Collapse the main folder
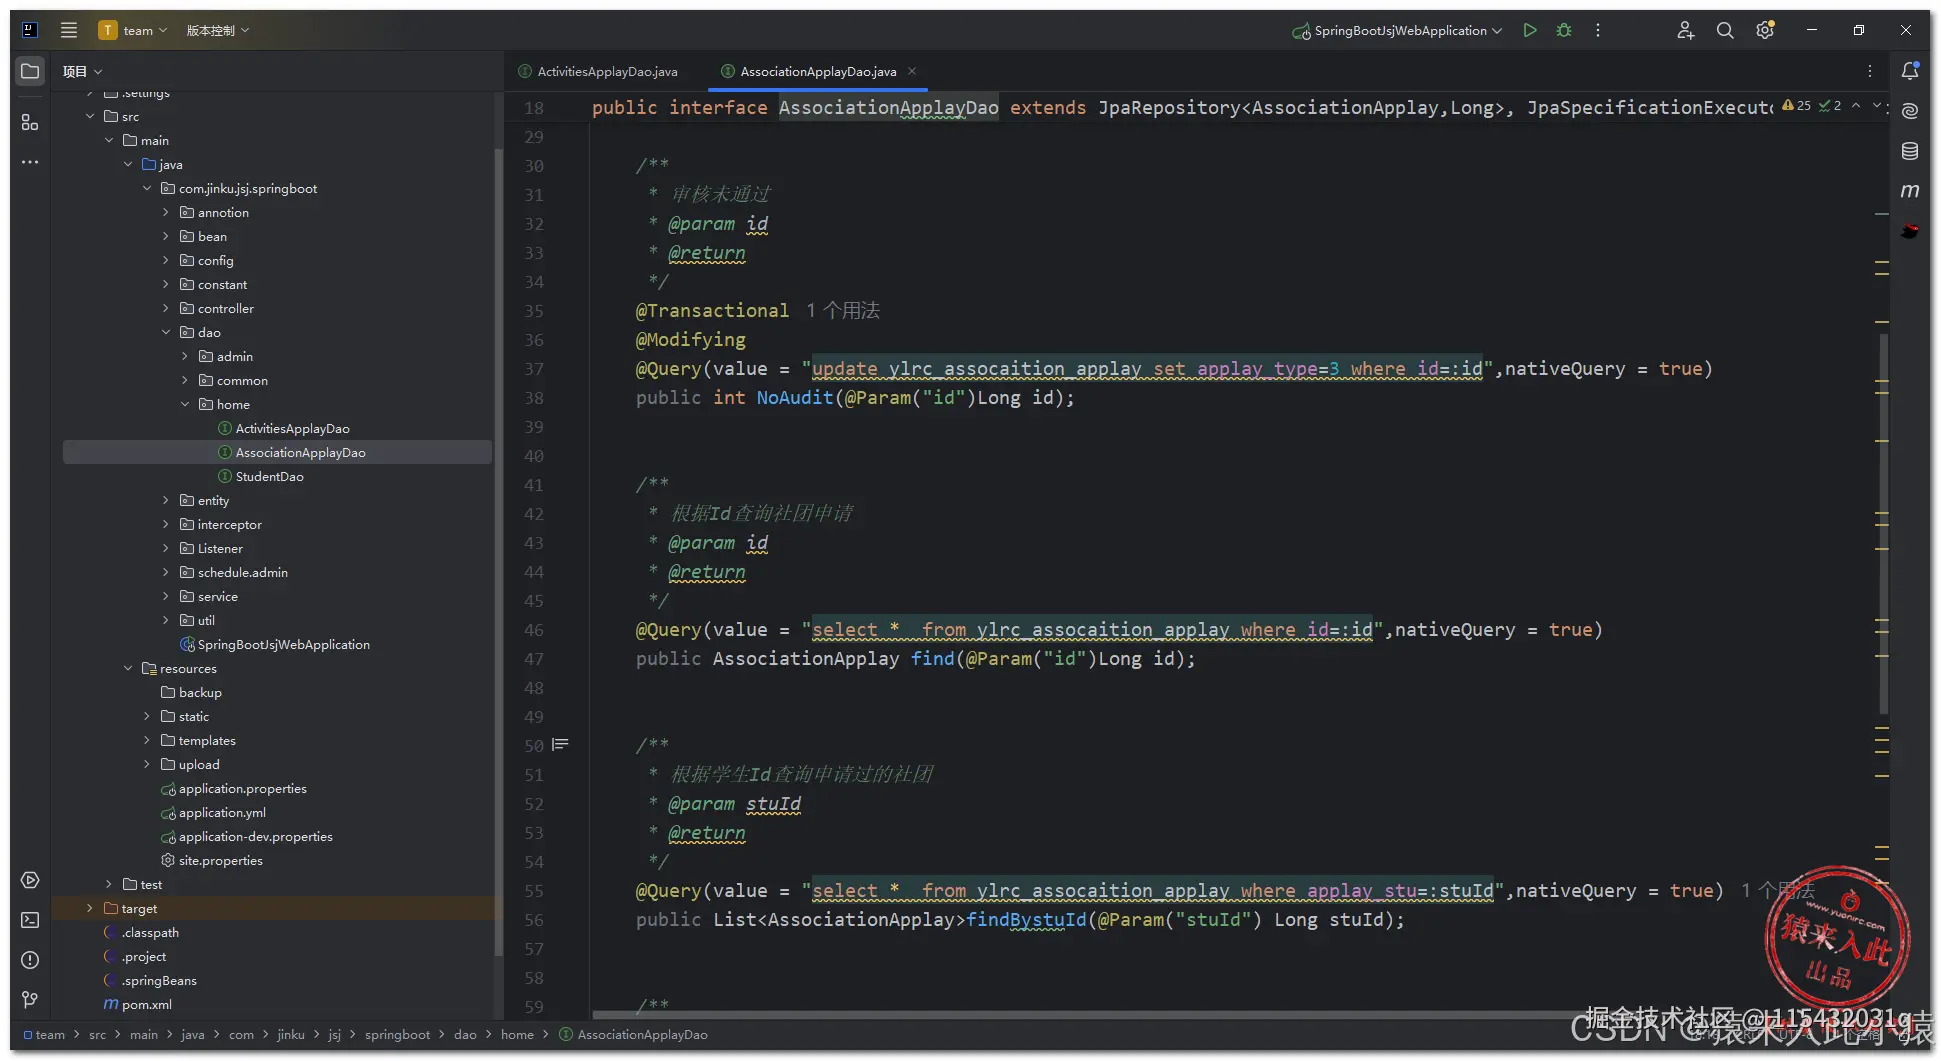 [x=109, y=140]
